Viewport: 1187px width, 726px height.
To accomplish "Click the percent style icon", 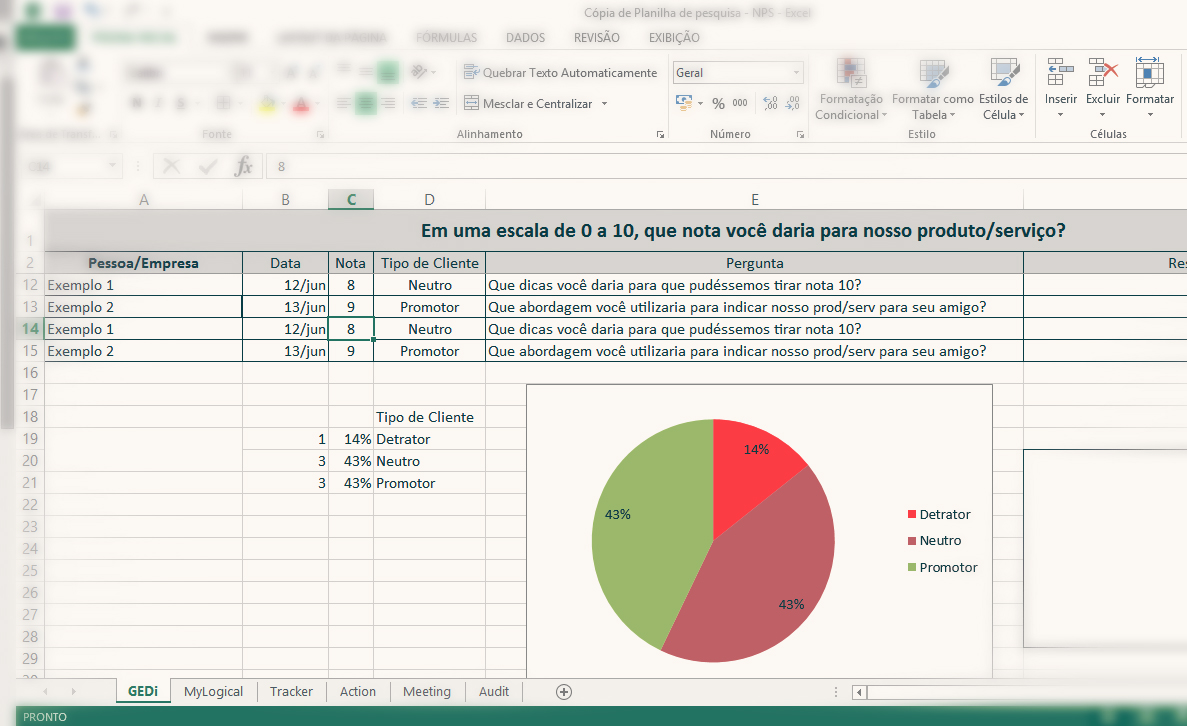I will pos(719,103).
